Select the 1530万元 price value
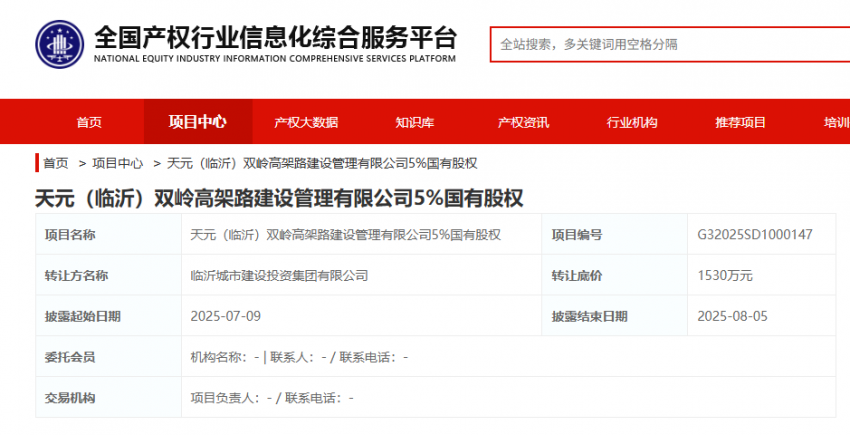850x435 pixels. coord(725,276)
